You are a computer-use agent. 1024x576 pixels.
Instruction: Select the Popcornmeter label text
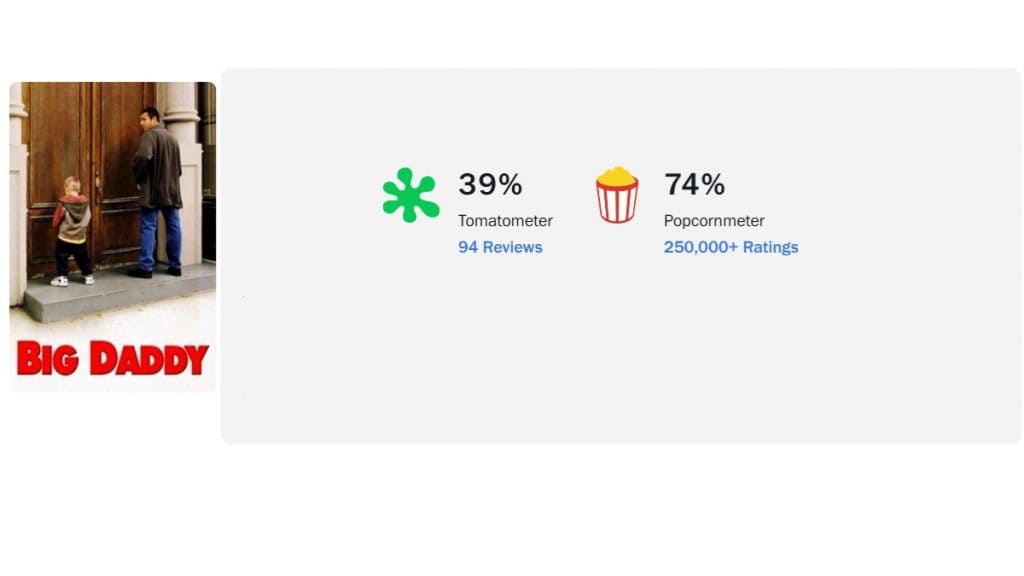(714, 221)
